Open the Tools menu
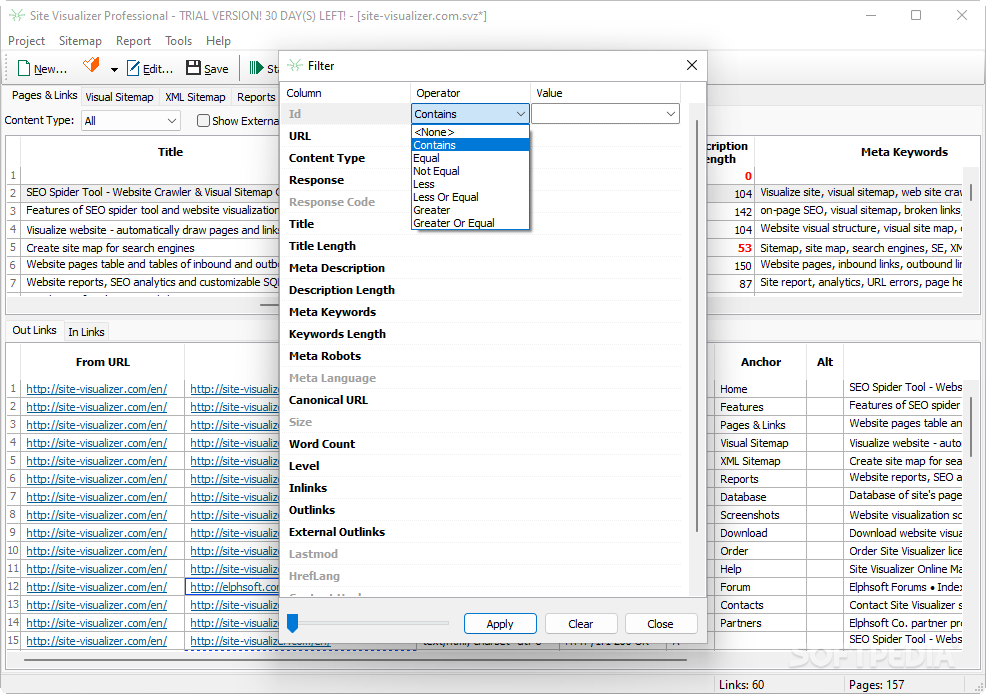This screenshot has width=986, height=694. pyautogui.click(x=179, y=41)
